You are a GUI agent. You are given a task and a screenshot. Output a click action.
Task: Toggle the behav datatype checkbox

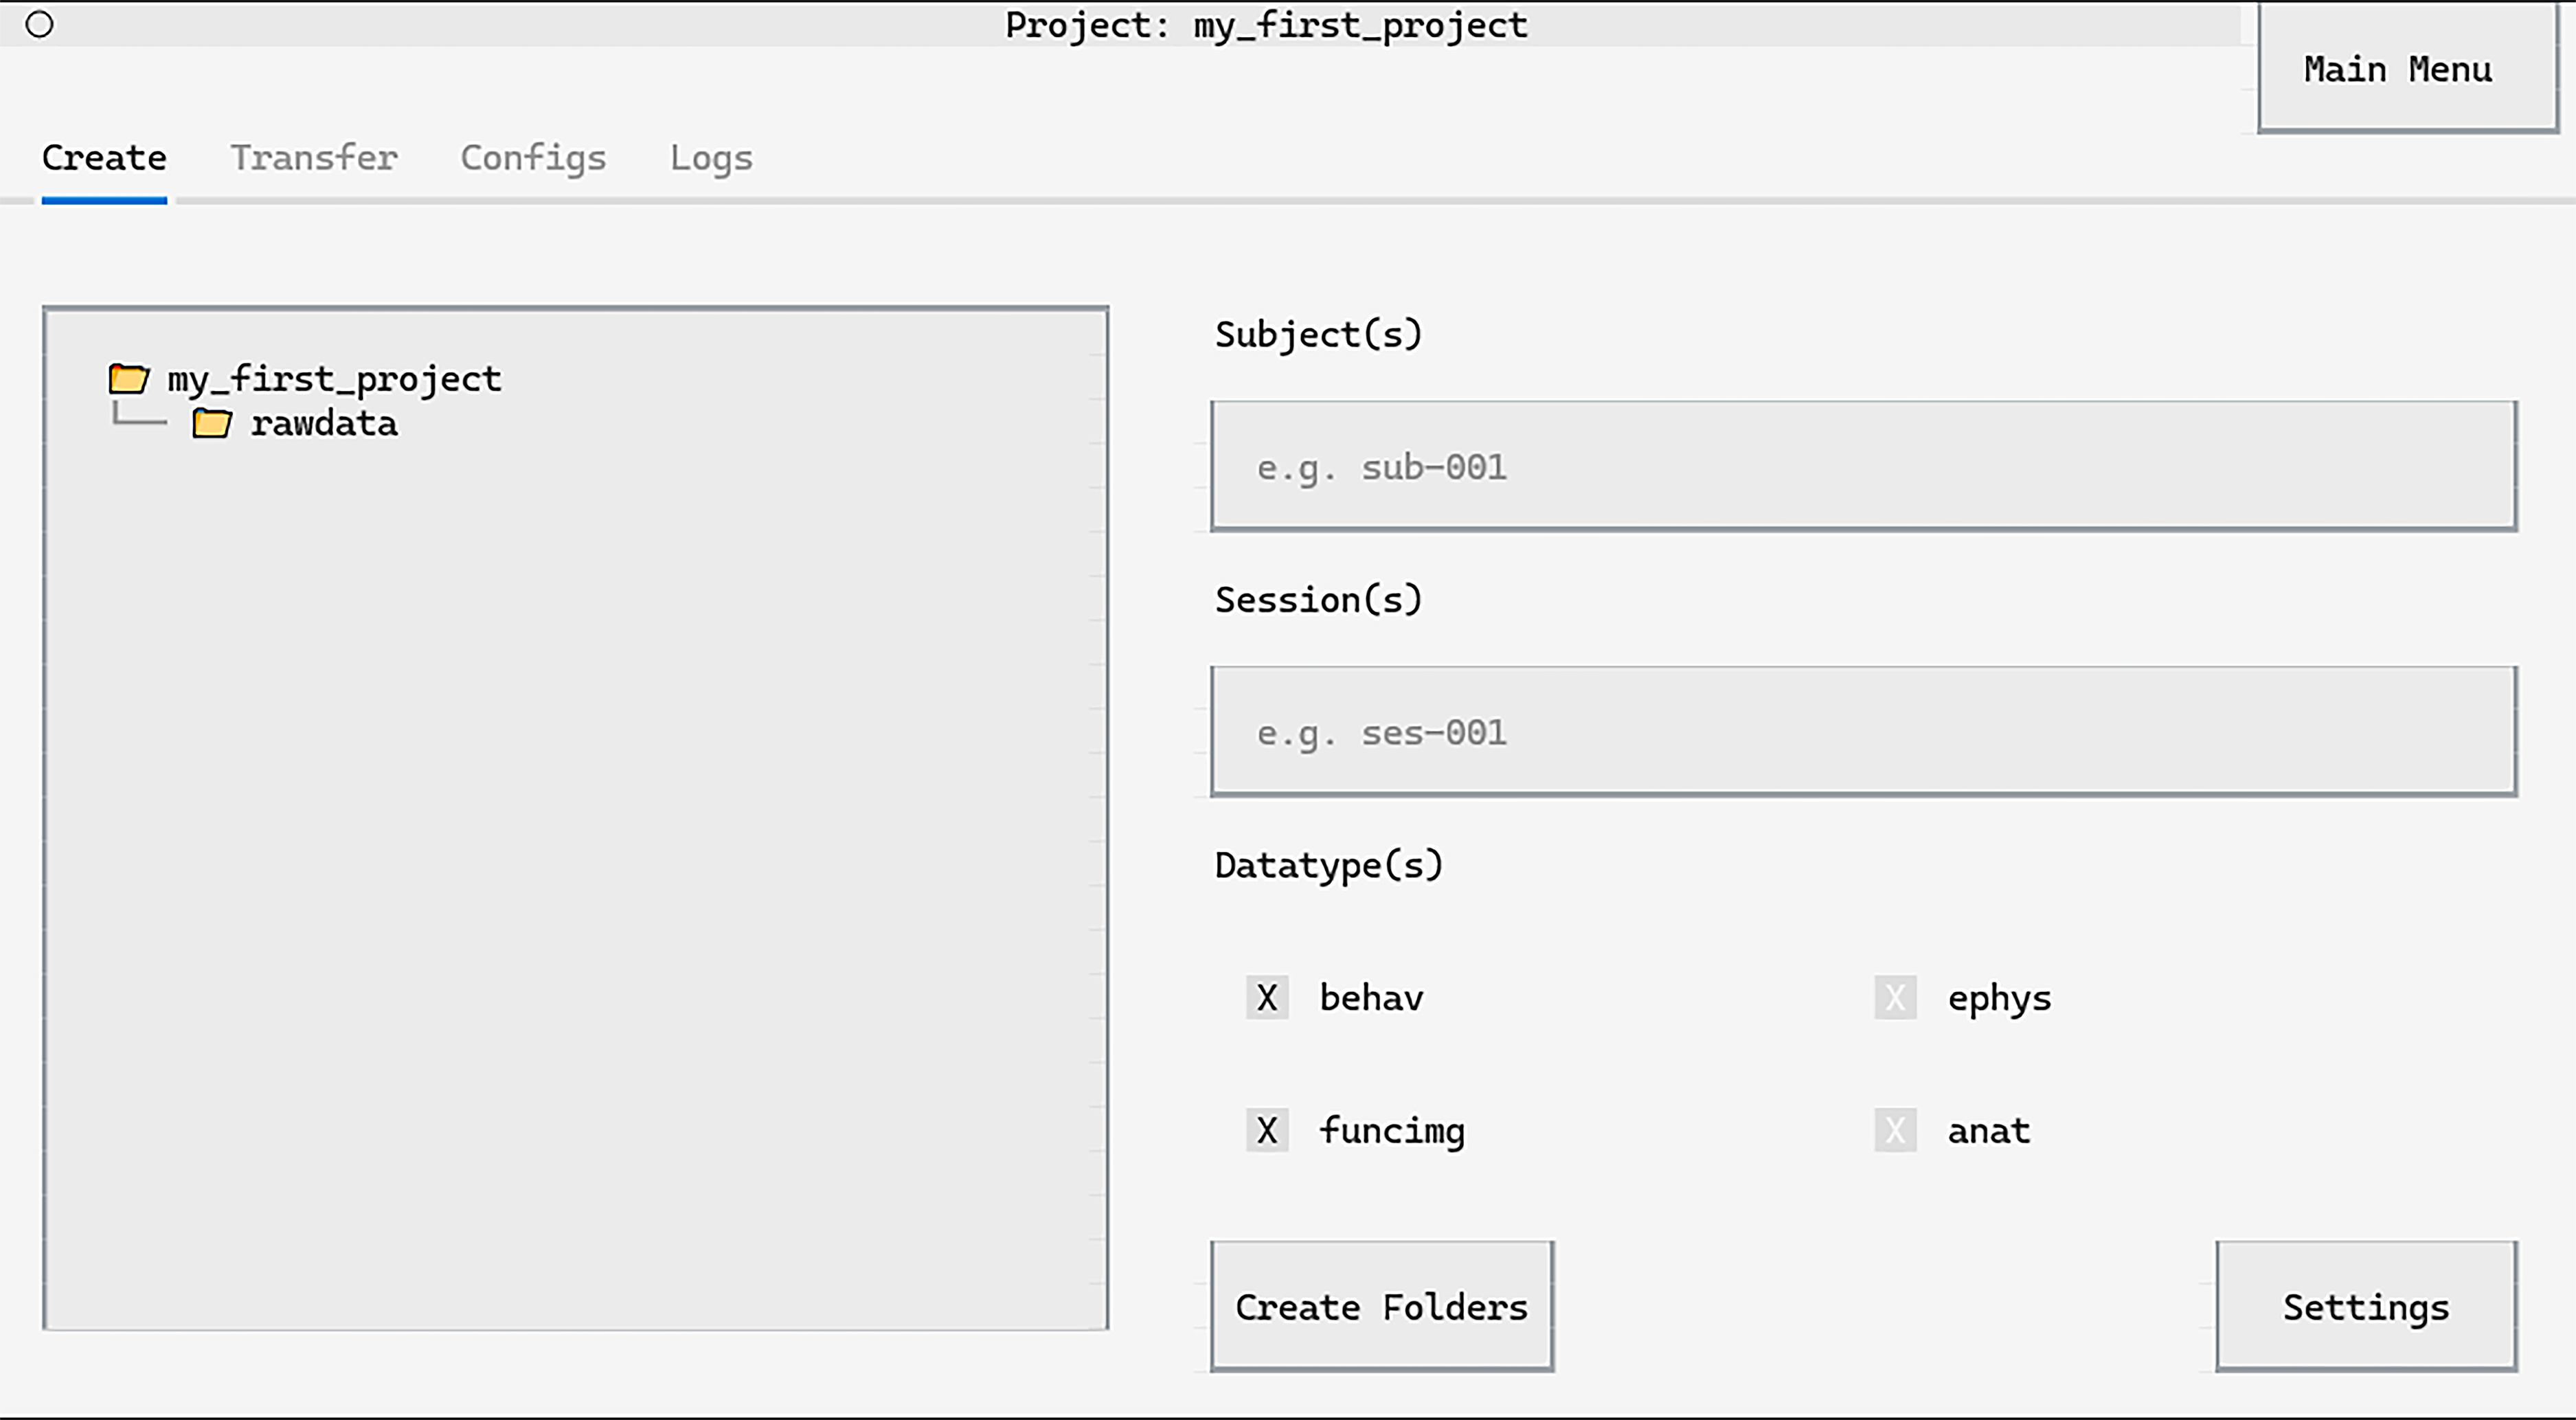pos(1267,997)
